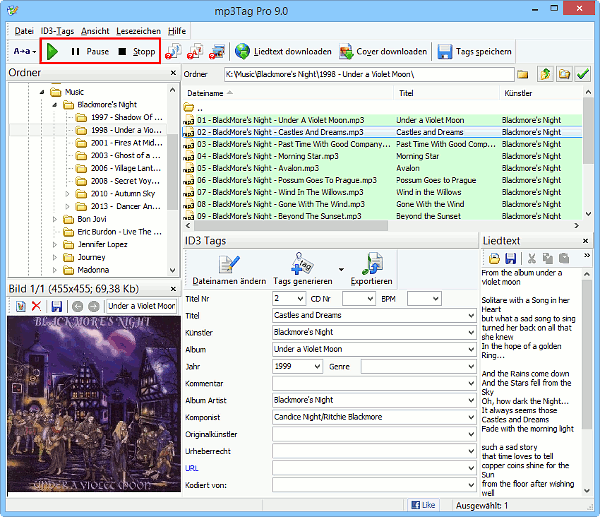Viewport: 600px width, 517px height.
Task: Open the CD Nr dropdown
Action: click(370, 299)
